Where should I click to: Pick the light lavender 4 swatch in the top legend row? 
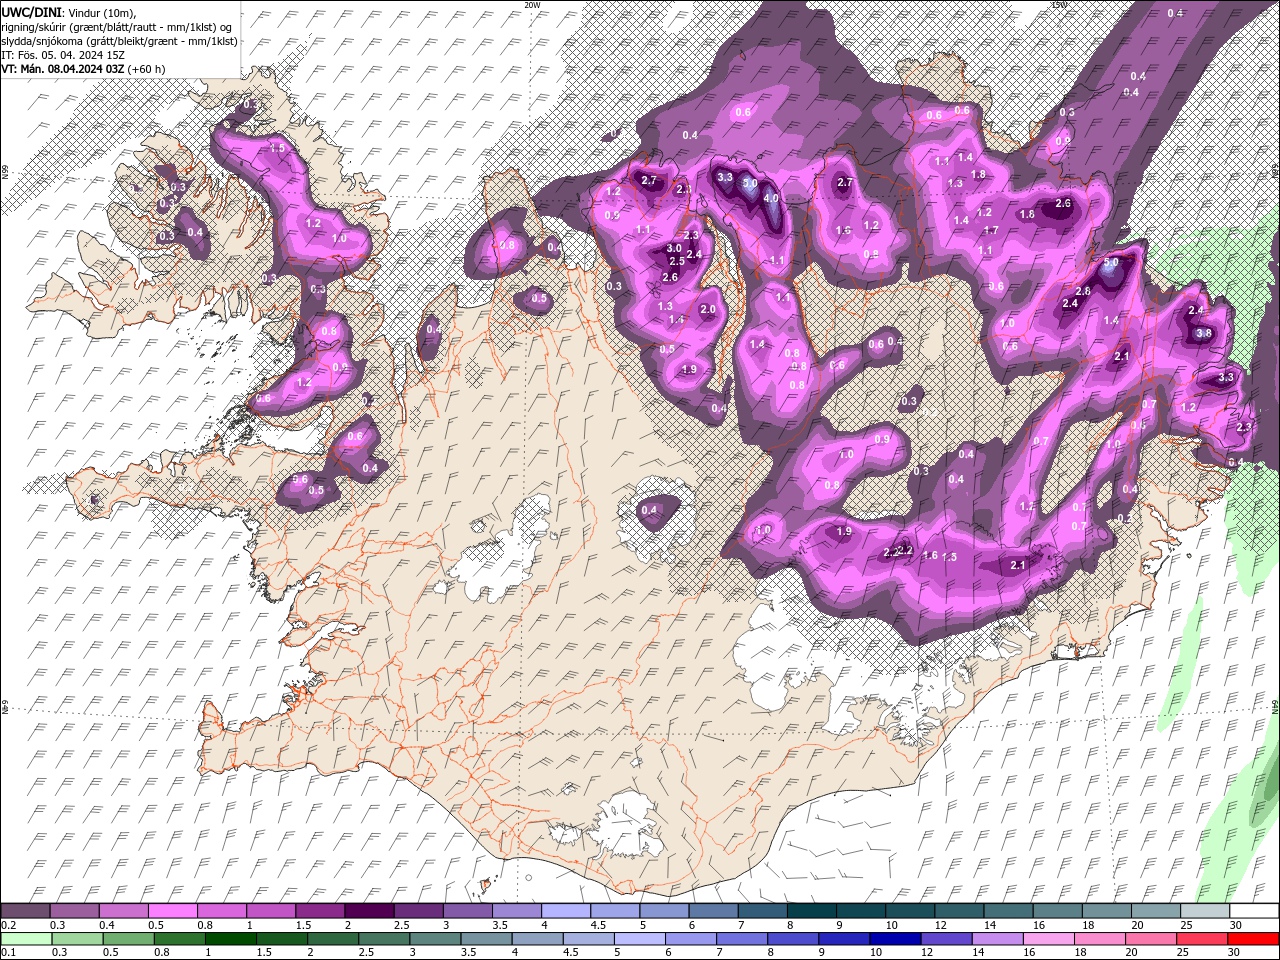566,911
